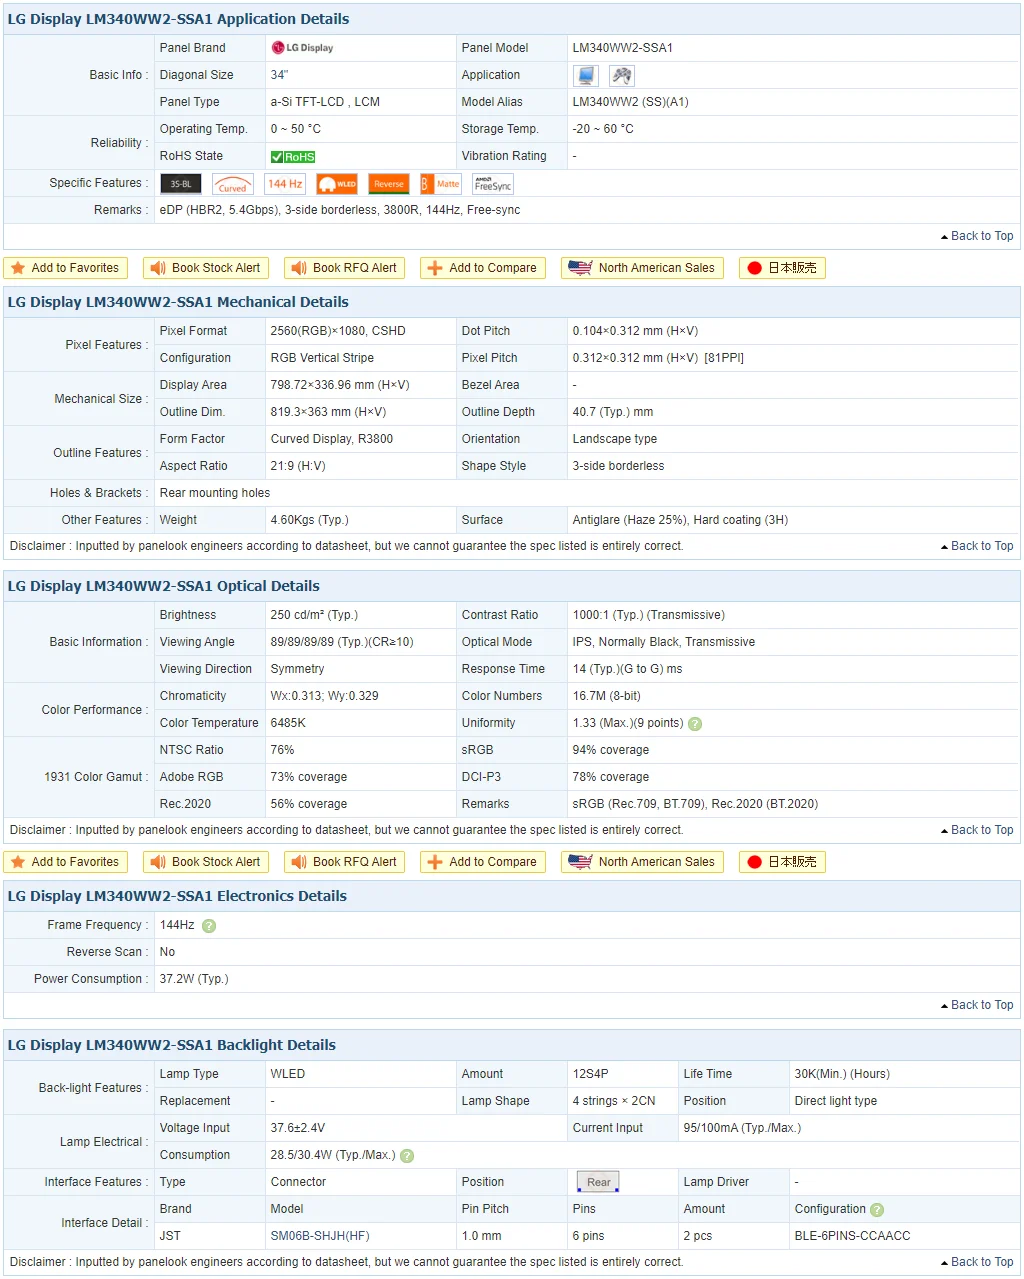Viewport: 1024px width, 1279px height.
Task: Select the power consumption 37.2W (Typ.) value
Action: click(194, 979)
